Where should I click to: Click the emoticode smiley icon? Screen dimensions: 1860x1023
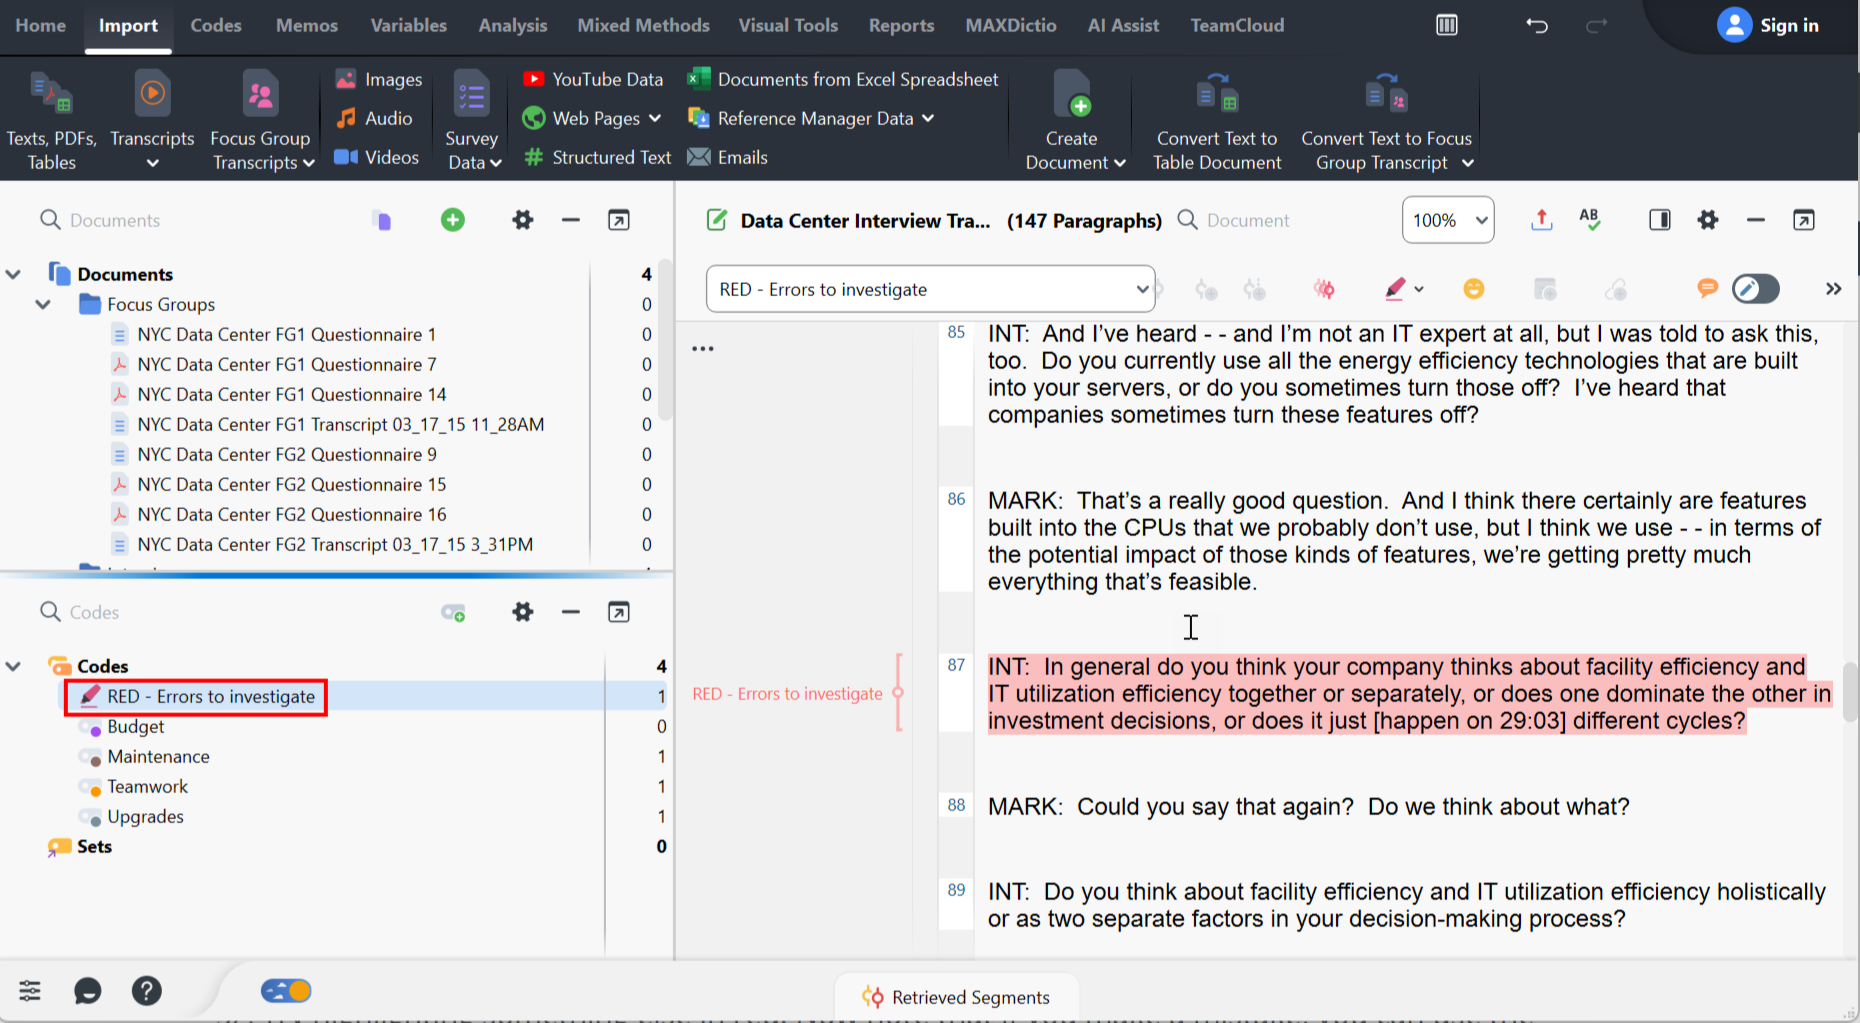coord(1474,289)
